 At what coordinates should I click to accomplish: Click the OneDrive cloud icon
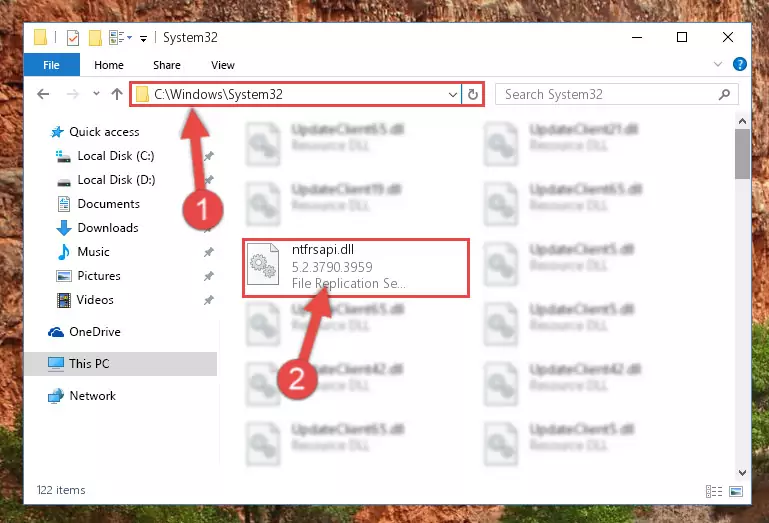pos(56,332)
